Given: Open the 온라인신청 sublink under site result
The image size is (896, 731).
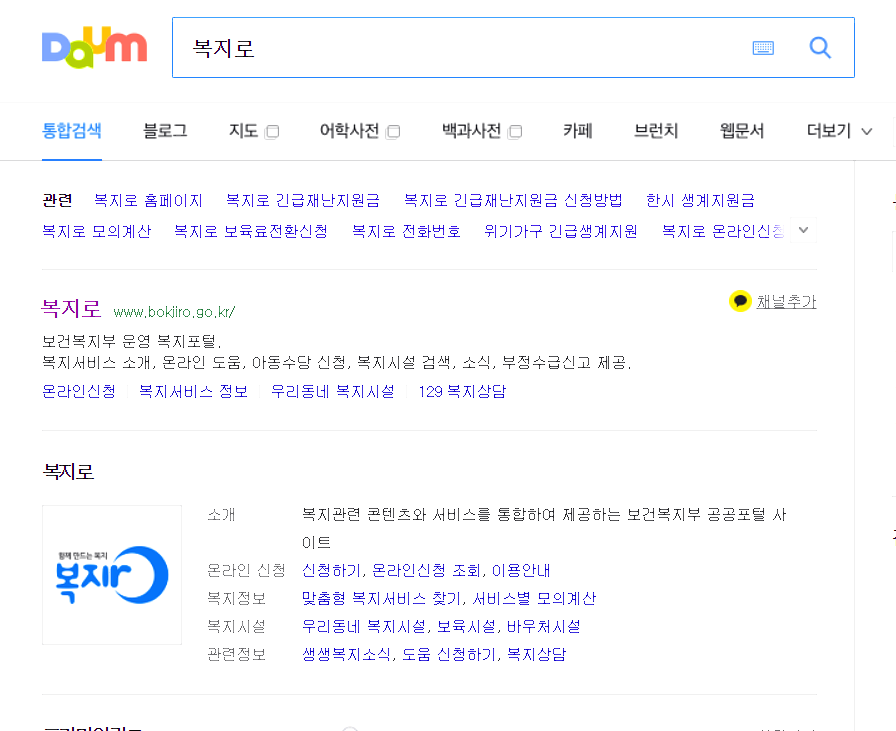Looking at the screenshot, I should point(79,391).
